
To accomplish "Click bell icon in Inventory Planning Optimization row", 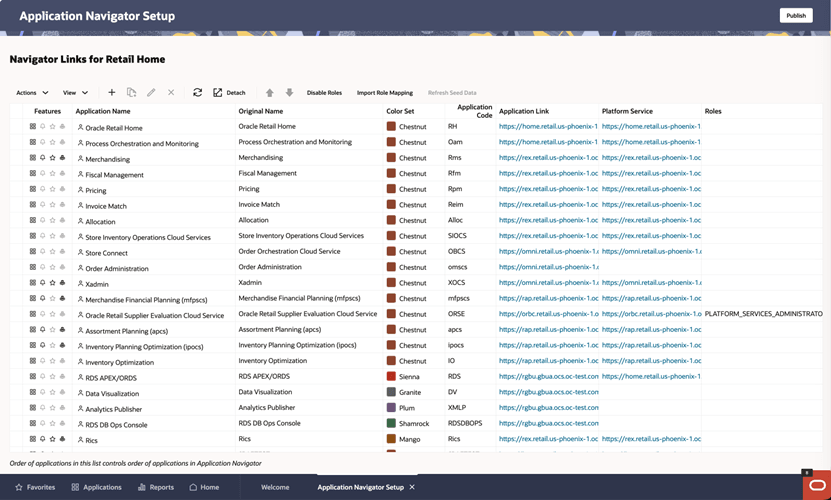I will coord(42,345).
